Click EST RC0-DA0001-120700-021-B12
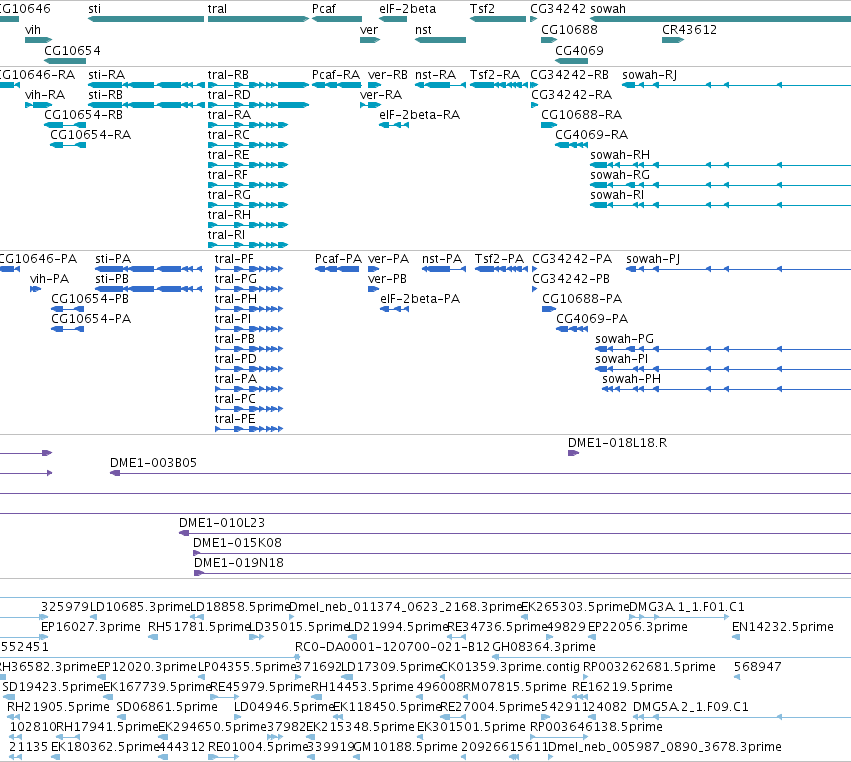The image size is (851, 762). 297,657
